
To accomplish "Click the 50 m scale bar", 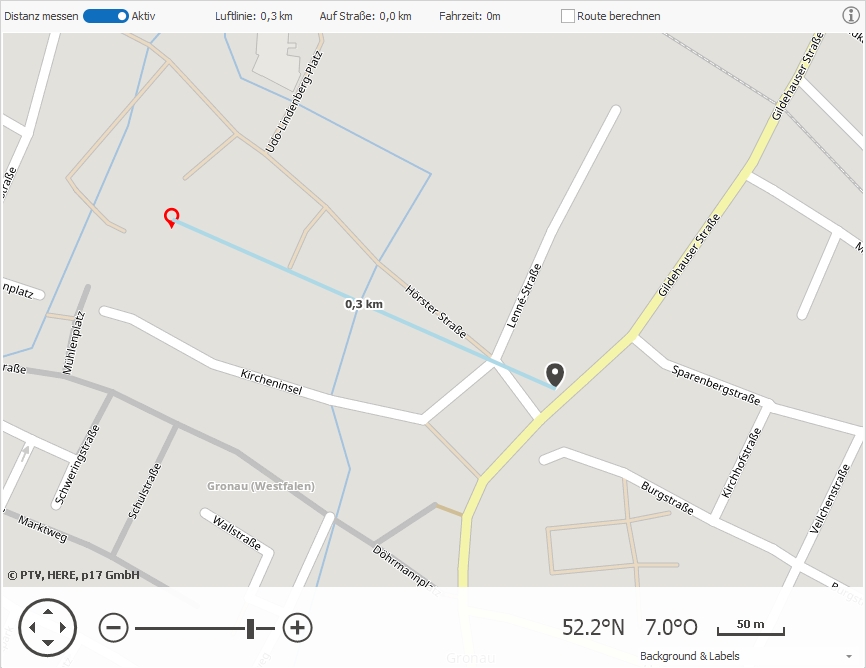I will click(751, 628).
